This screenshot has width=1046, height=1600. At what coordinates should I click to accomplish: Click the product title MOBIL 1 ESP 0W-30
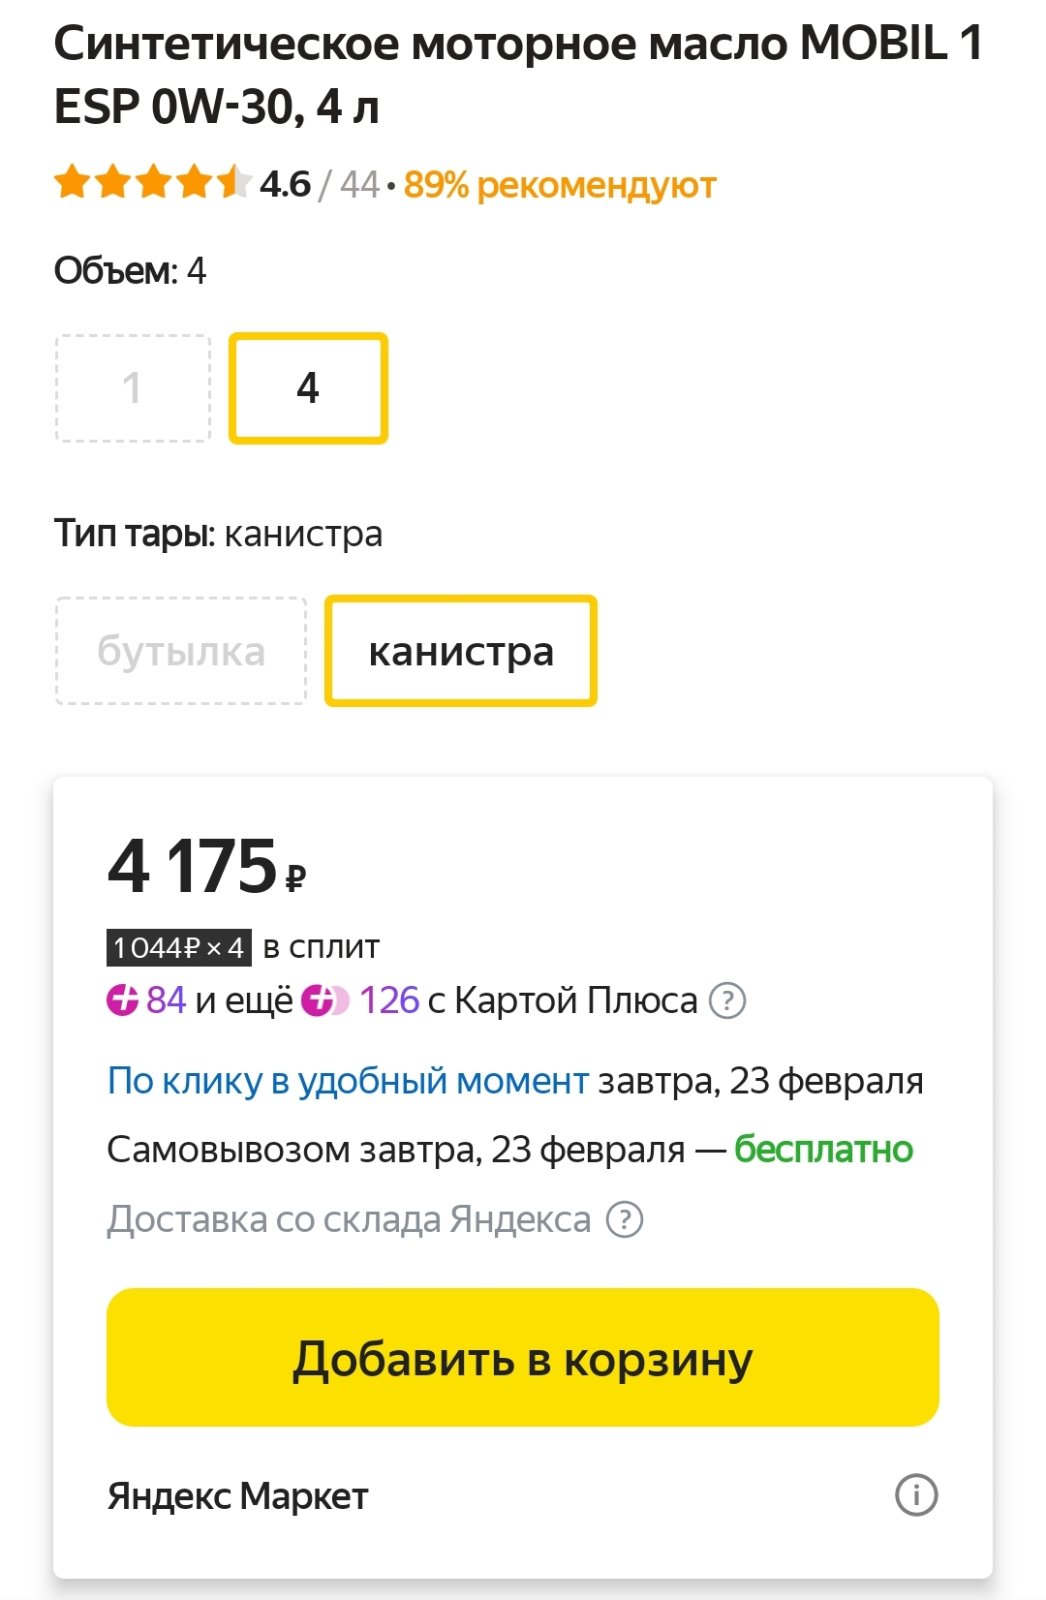[x=518, y=75]
